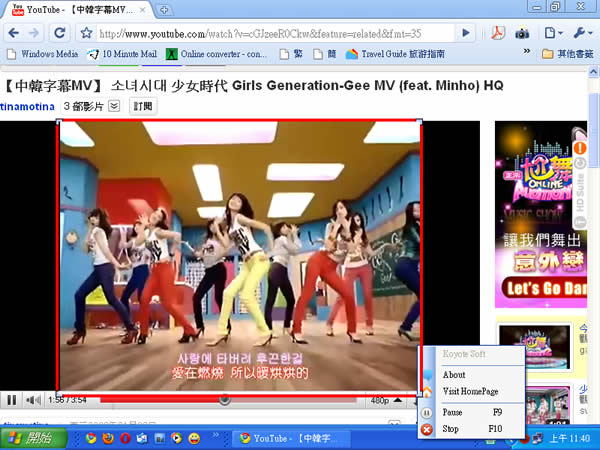This screenshot has width=600, height=450.
Task: Click the browser Back arrow button
Action: coord(15,33)
